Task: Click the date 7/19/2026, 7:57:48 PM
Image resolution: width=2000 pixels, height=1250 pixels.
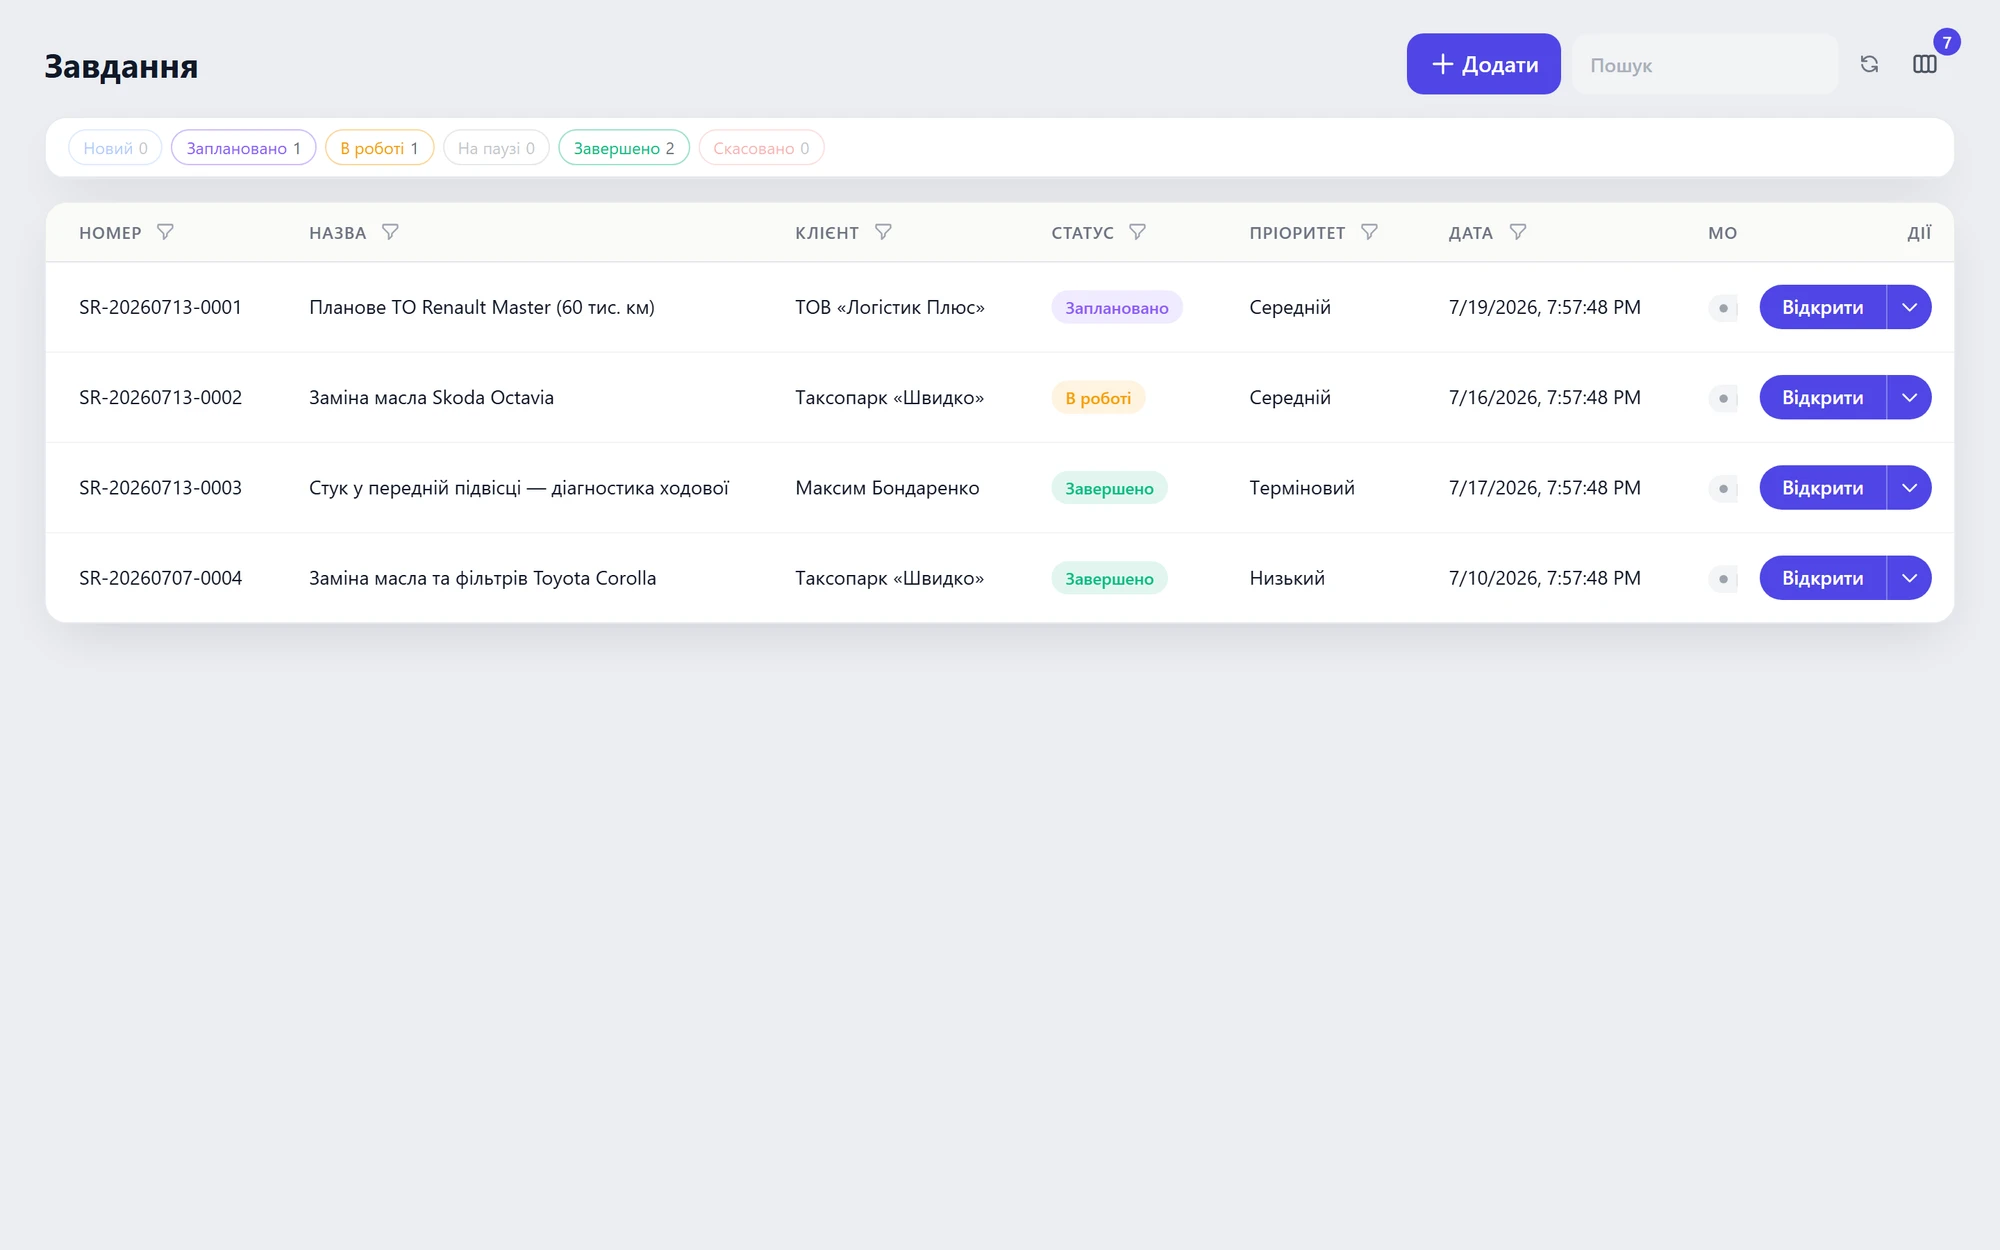Action: (1544, 307)
